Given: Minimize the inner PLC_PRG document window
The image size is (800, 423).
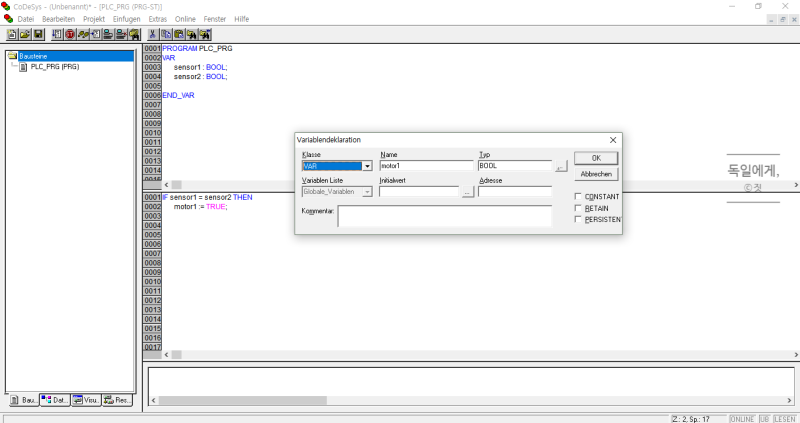Looking at the screenshot, I should coord(771,19).
